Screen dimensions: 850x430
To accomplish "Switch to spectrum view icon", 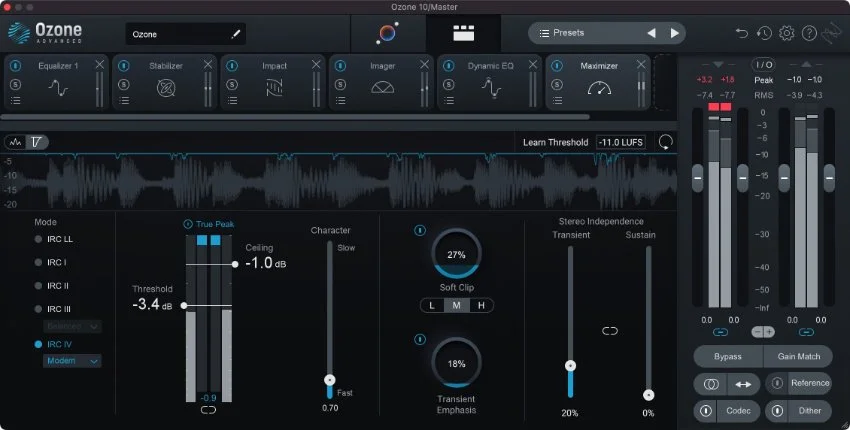I will tap(16, 142).
